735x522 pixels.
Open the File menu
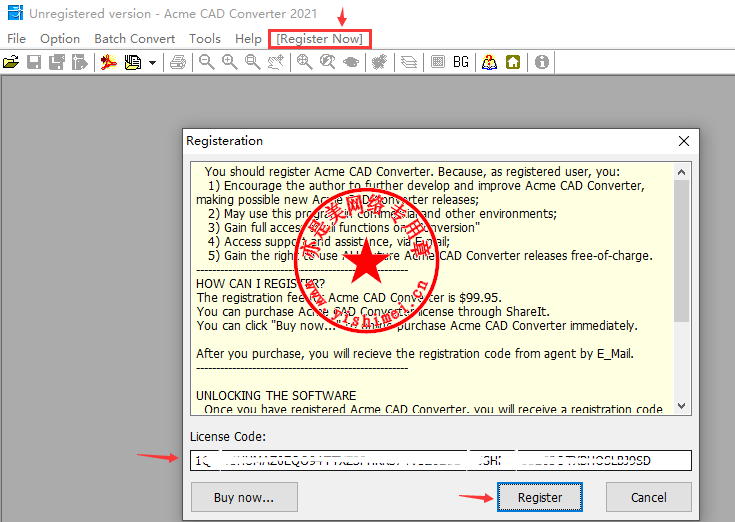coord(16,38)
